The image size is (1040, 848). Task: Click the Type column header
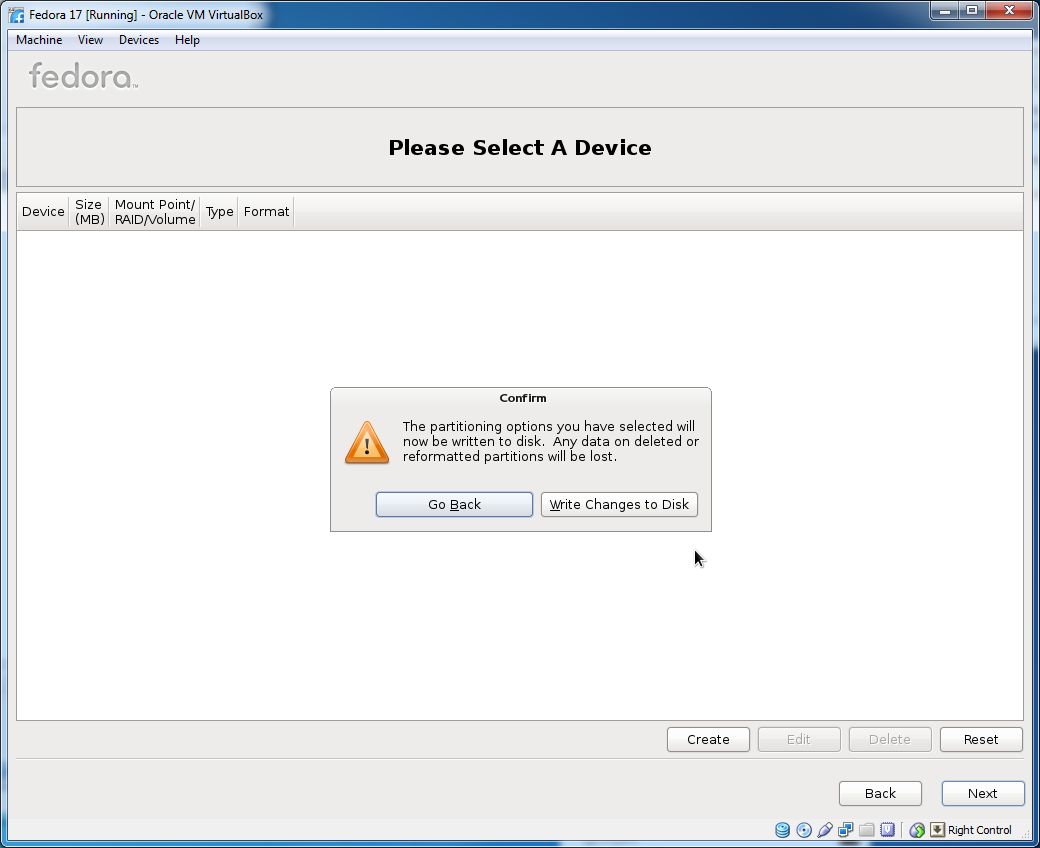pos(219,212)
